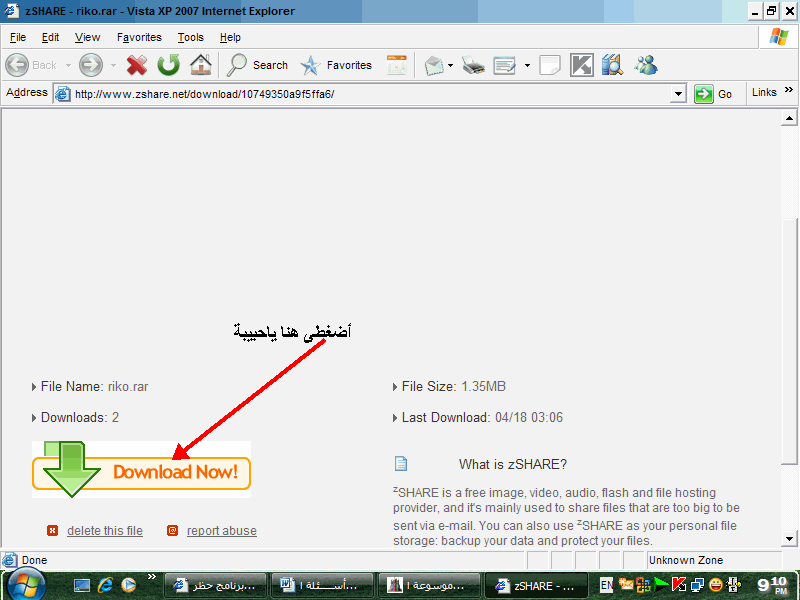Click the What is zSHARE? heading

tap(513, 464)
